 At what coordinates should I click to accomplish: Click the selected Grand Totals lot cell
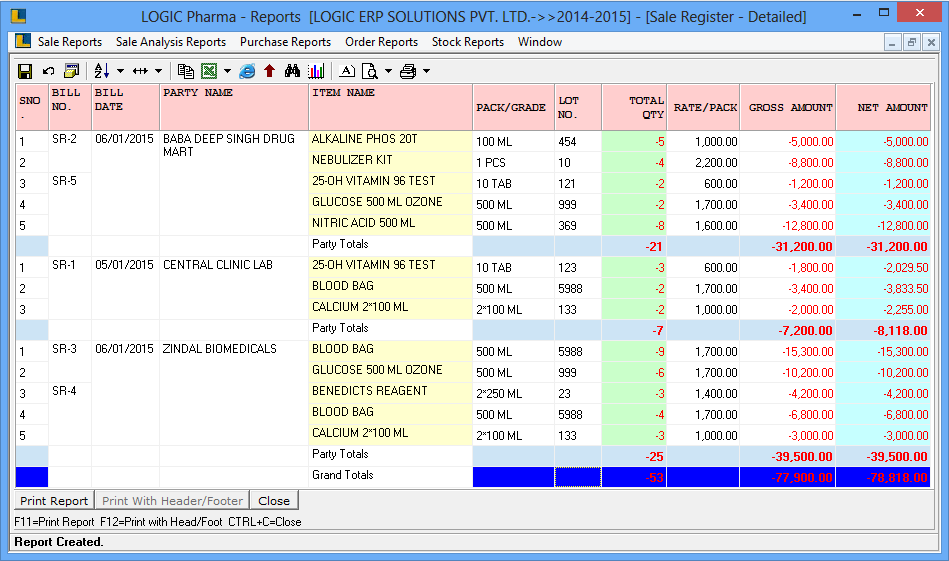pos(578,477)
